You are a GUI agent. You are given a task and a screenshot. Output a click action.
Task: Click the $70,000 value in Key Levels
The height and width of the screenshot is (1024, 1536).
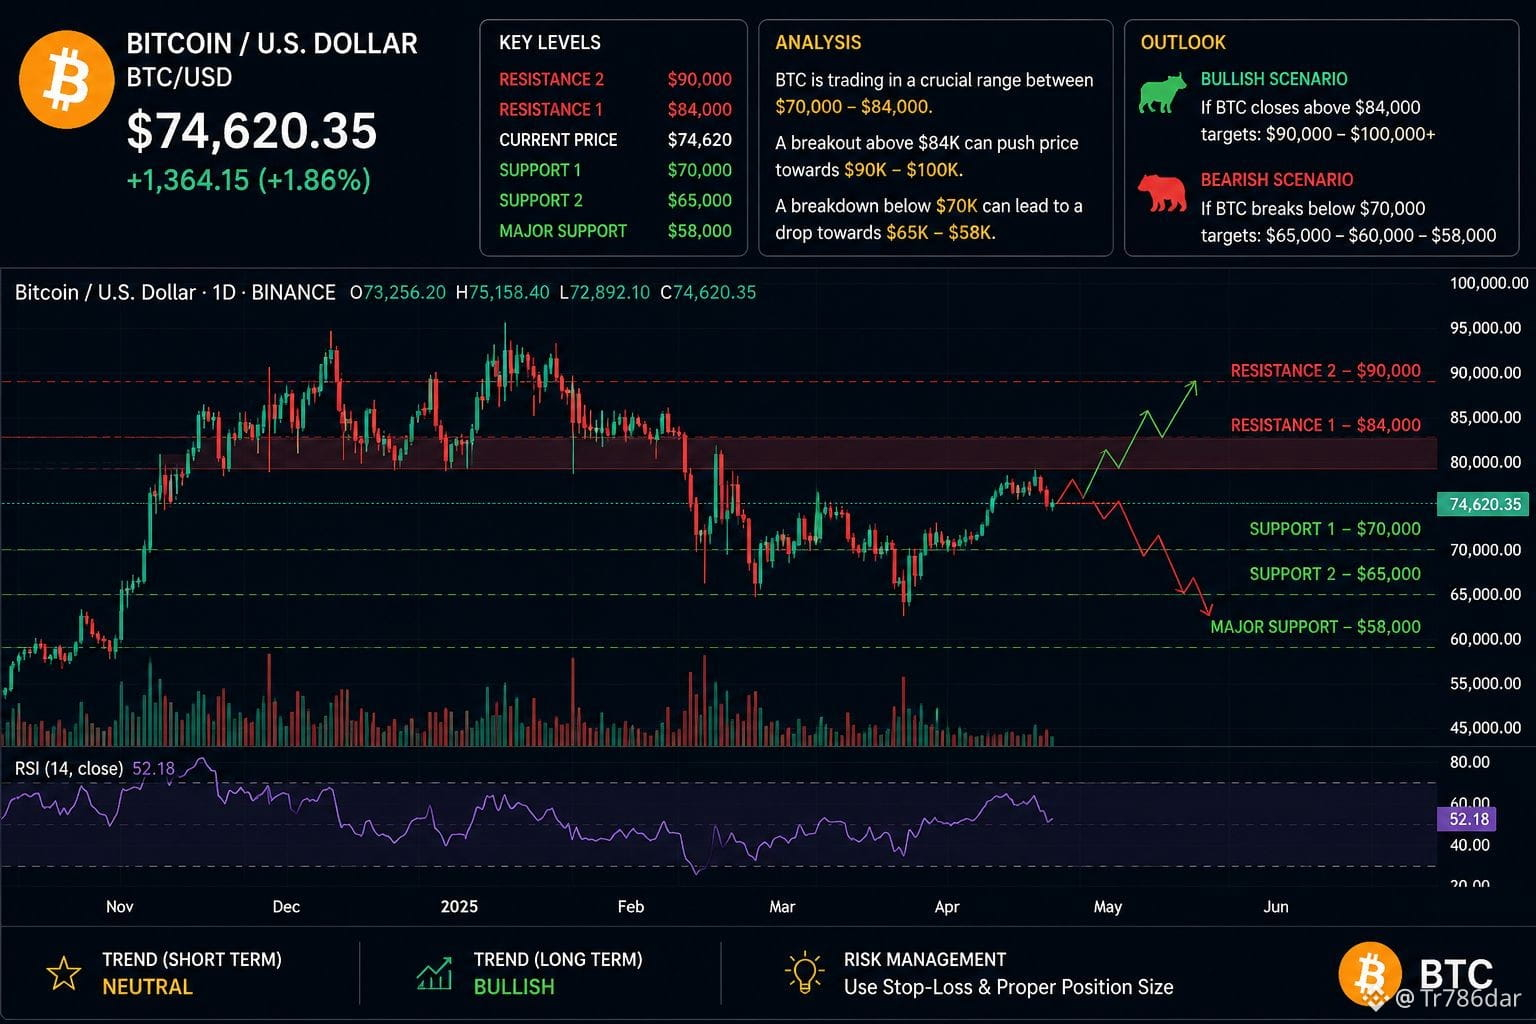[x=700, y=170]
